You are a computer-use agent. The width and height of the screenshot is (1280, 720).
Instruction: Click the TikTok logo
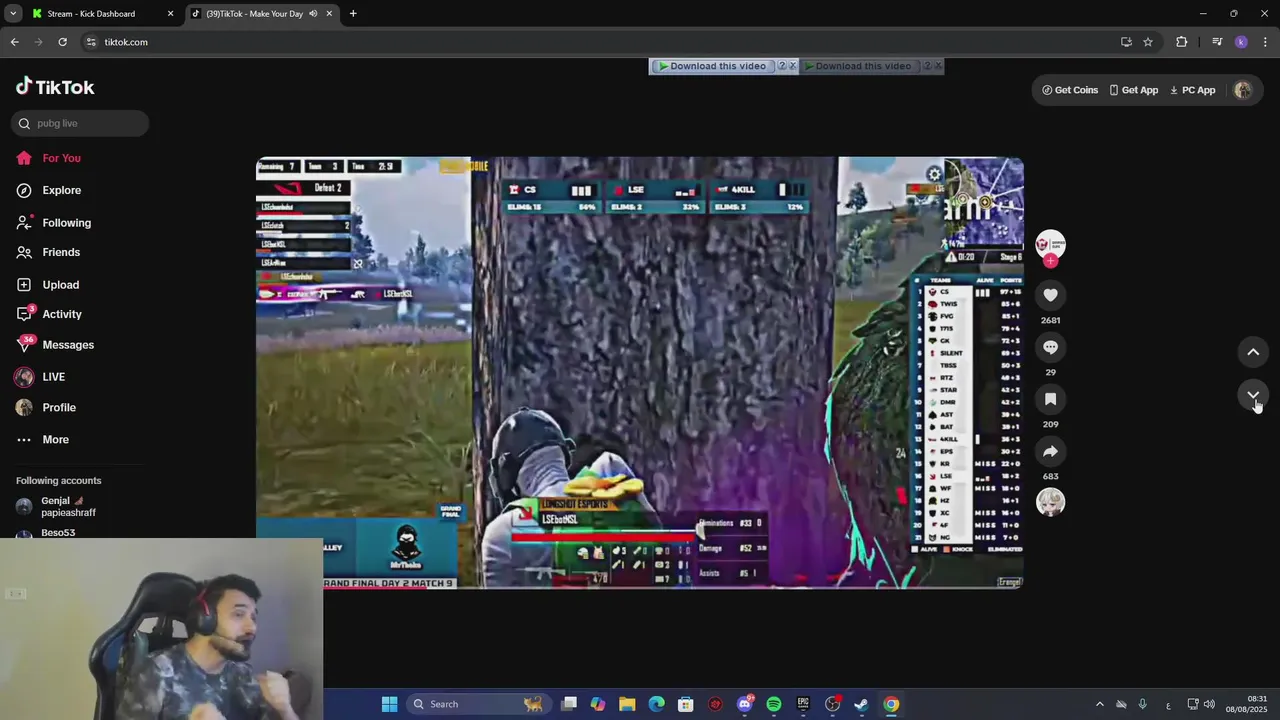coord(55,87)
